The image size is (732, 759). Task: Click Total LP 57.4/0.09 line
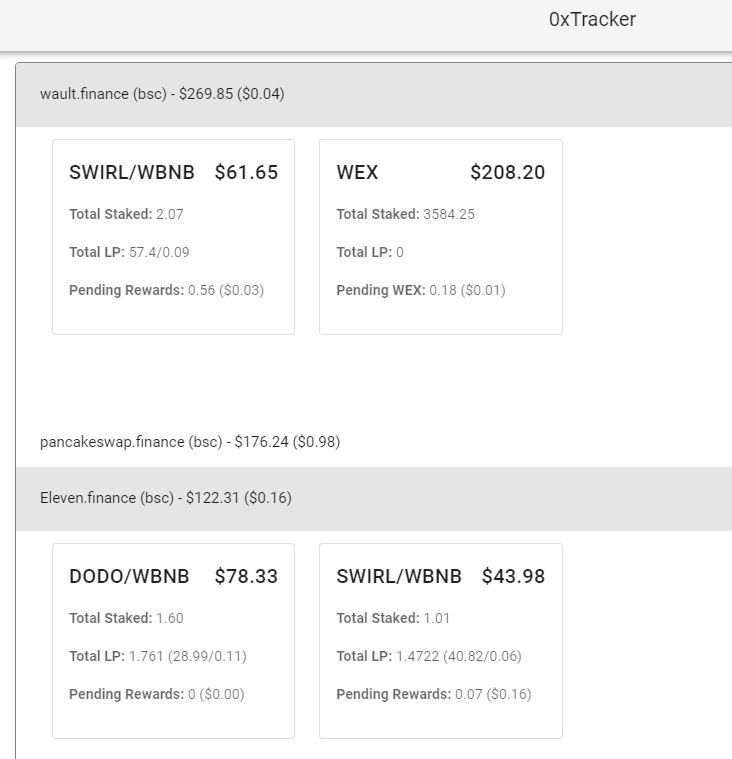129,252
